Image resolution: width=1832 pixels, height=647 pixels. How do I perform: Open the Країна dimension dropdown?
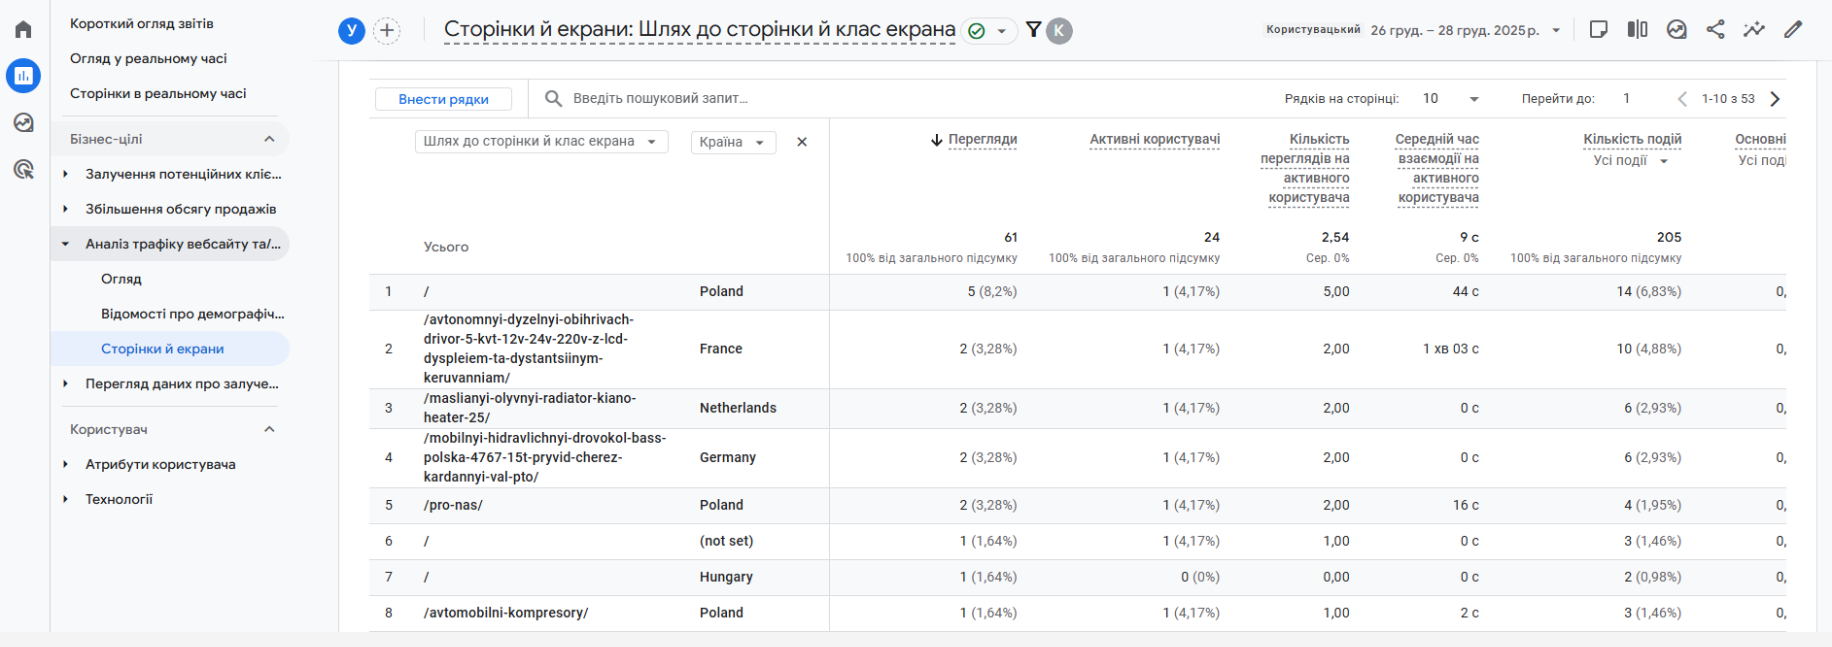pos(733,142)
